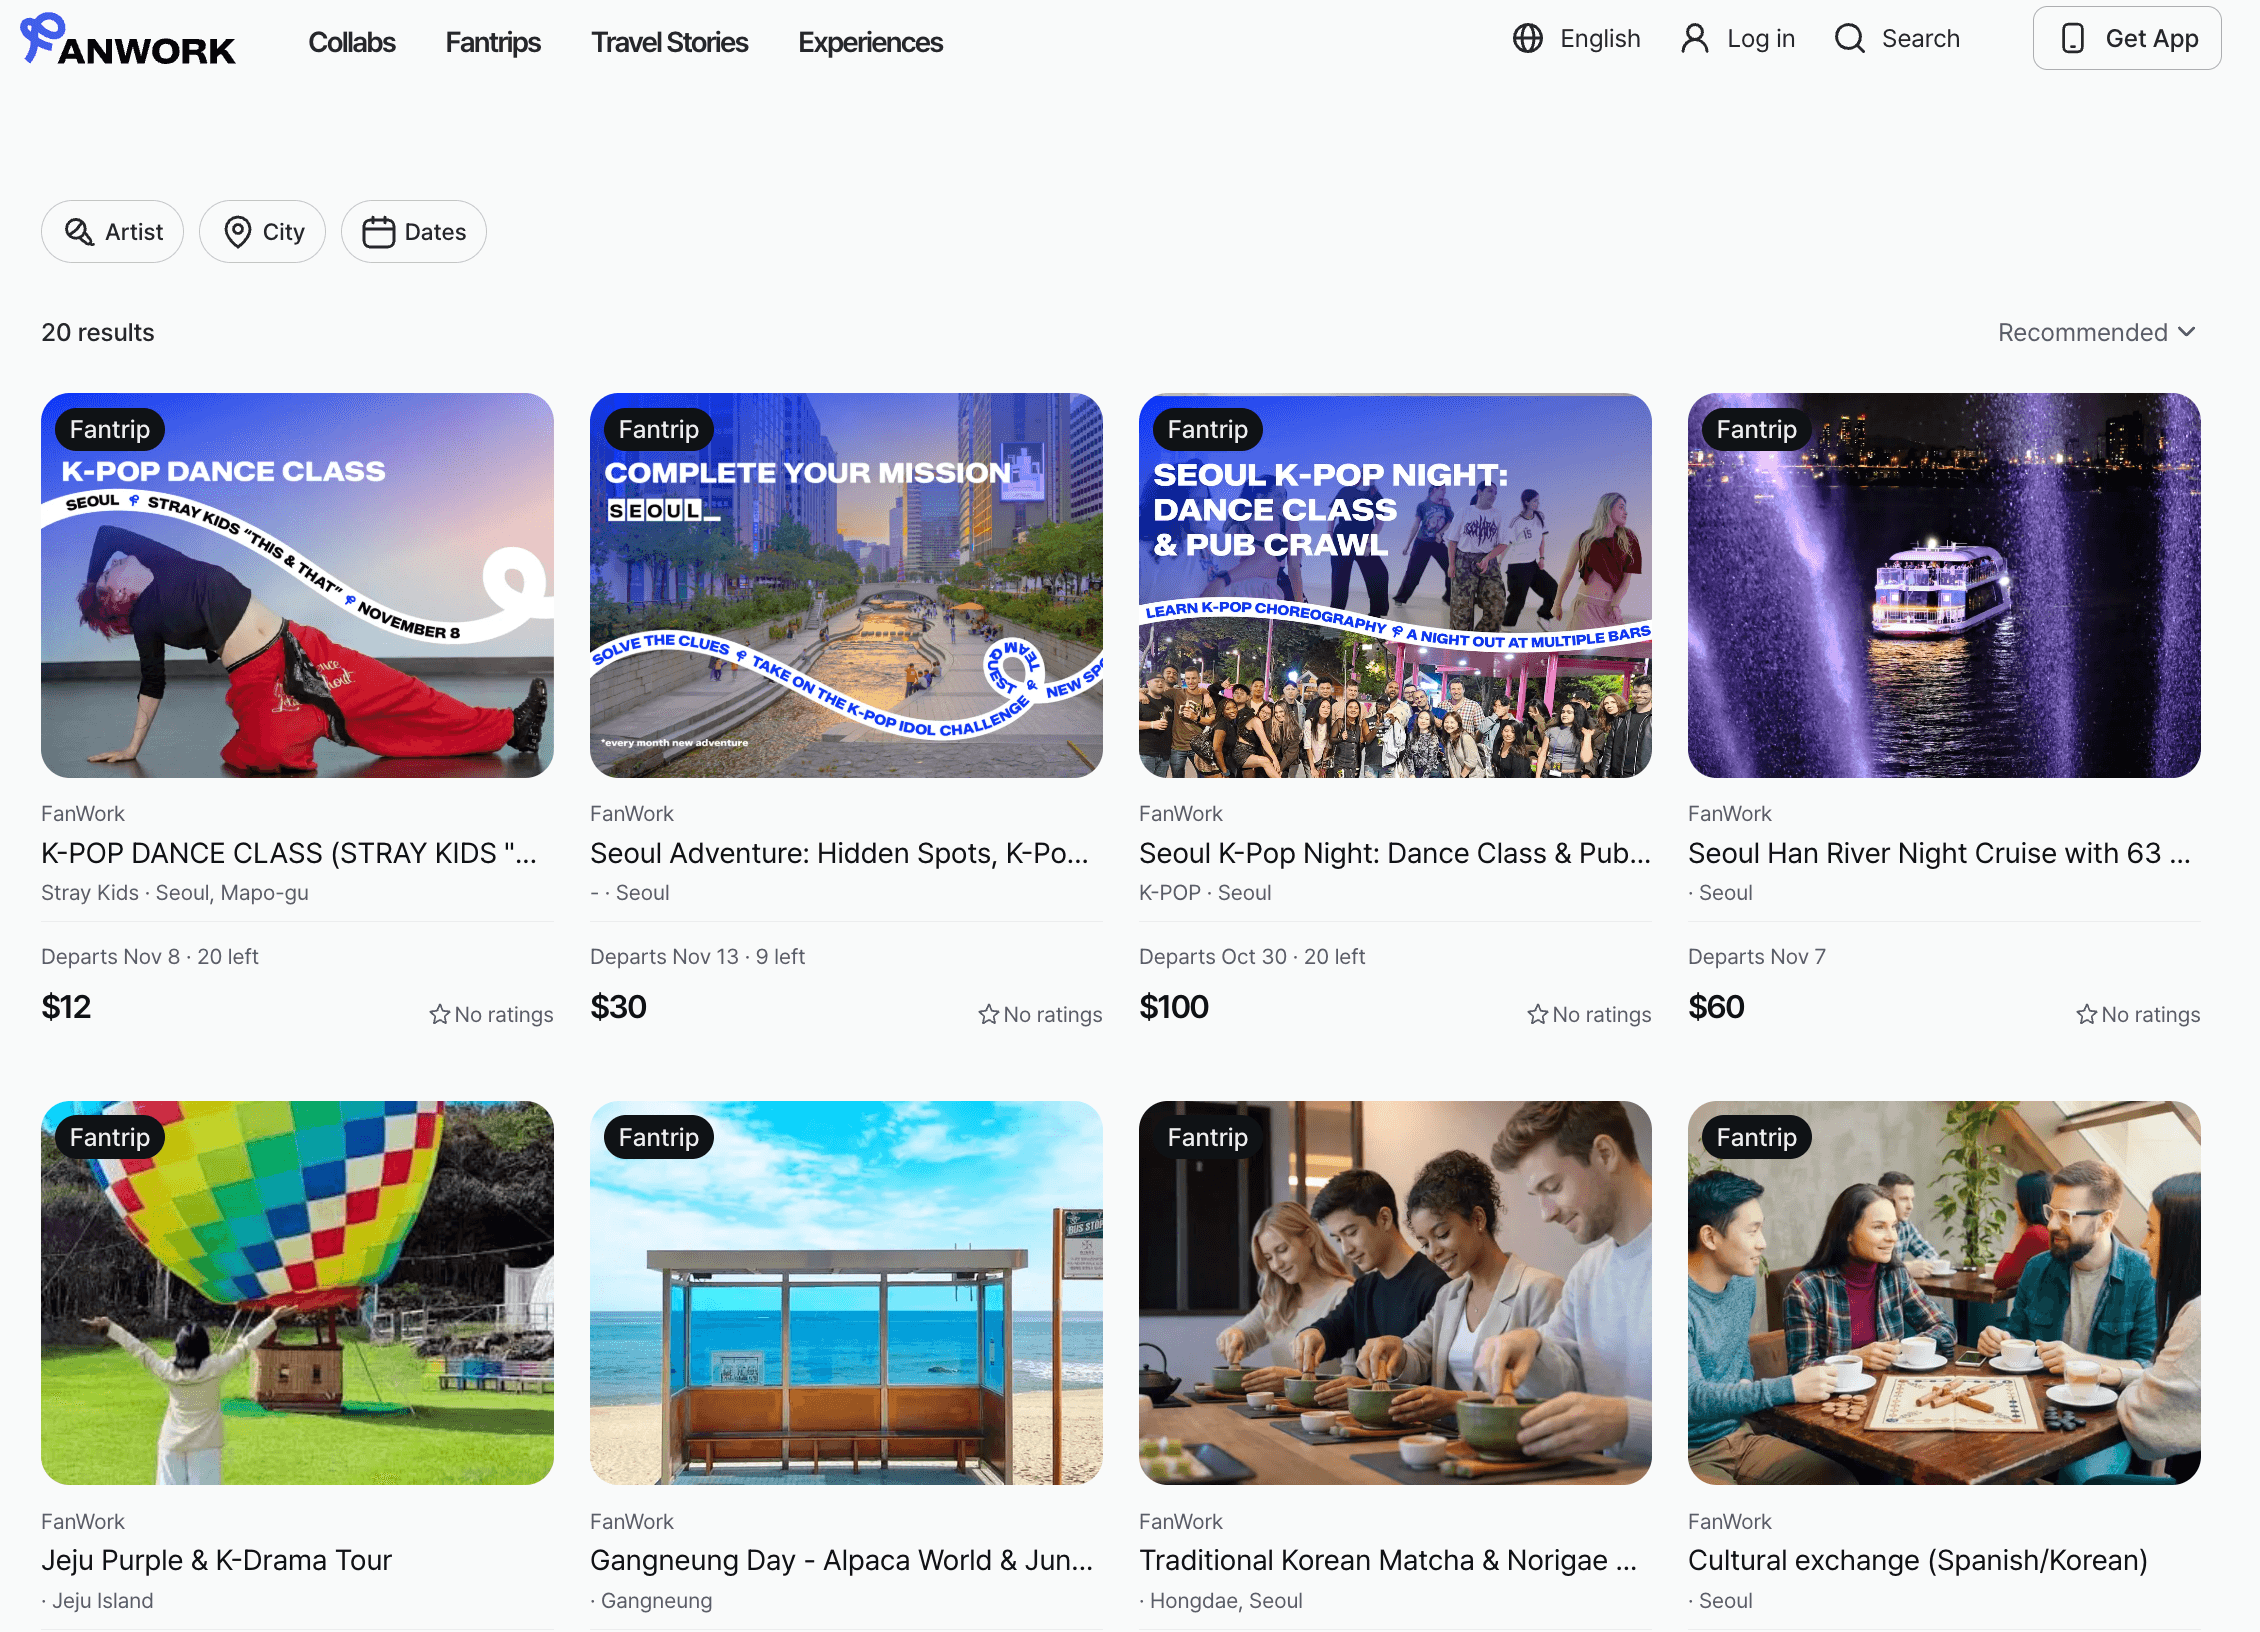2260x1632 pixels.
Task: Open the FanWork logo home link
Action: (x=128, y=40)
